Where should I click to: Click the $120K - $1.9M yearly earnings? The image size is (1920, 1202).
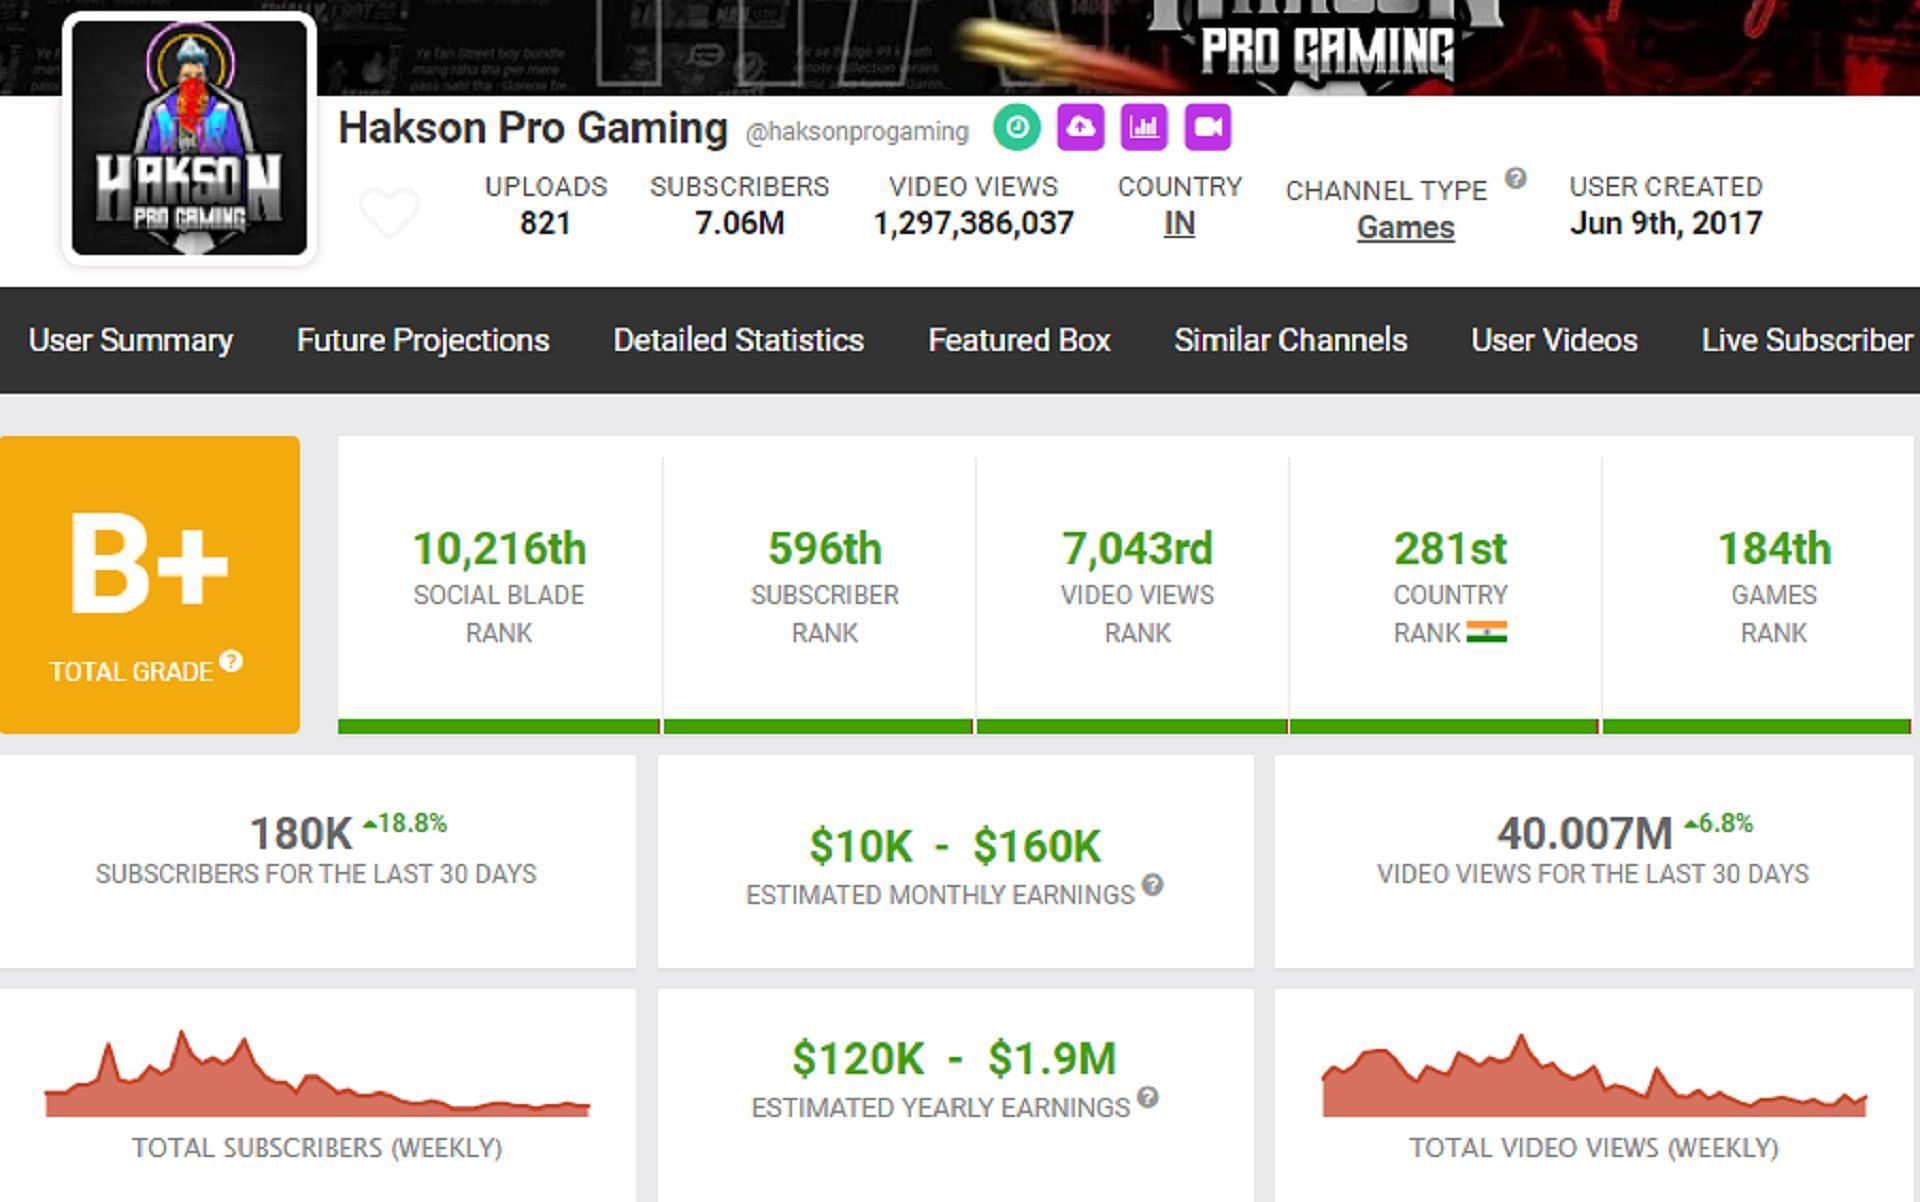coord(954,1058)
